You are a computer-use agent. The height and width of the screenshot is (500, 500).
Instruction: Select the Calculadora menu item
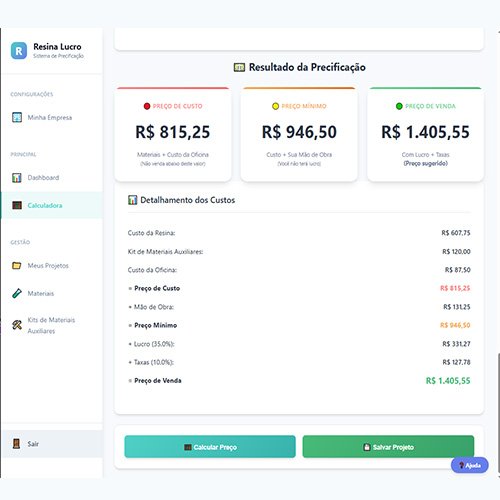pyautogui.click(x=52, y=205)
